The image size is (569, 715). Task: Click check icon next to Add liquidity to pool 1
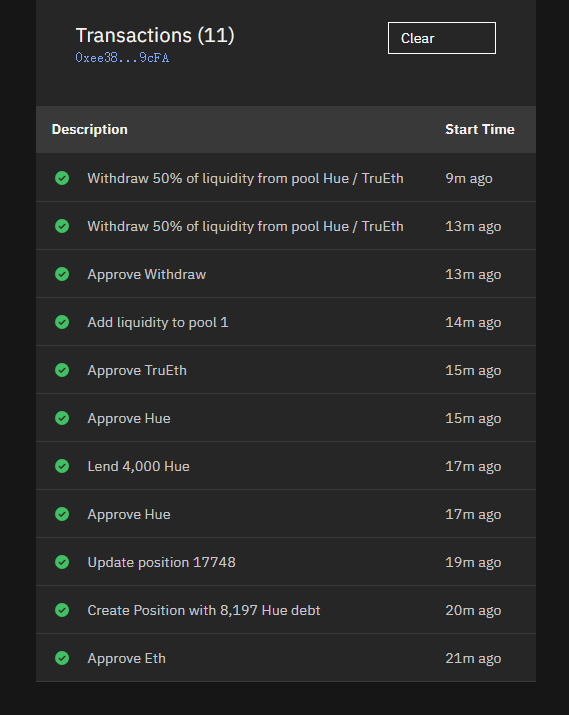62,322
